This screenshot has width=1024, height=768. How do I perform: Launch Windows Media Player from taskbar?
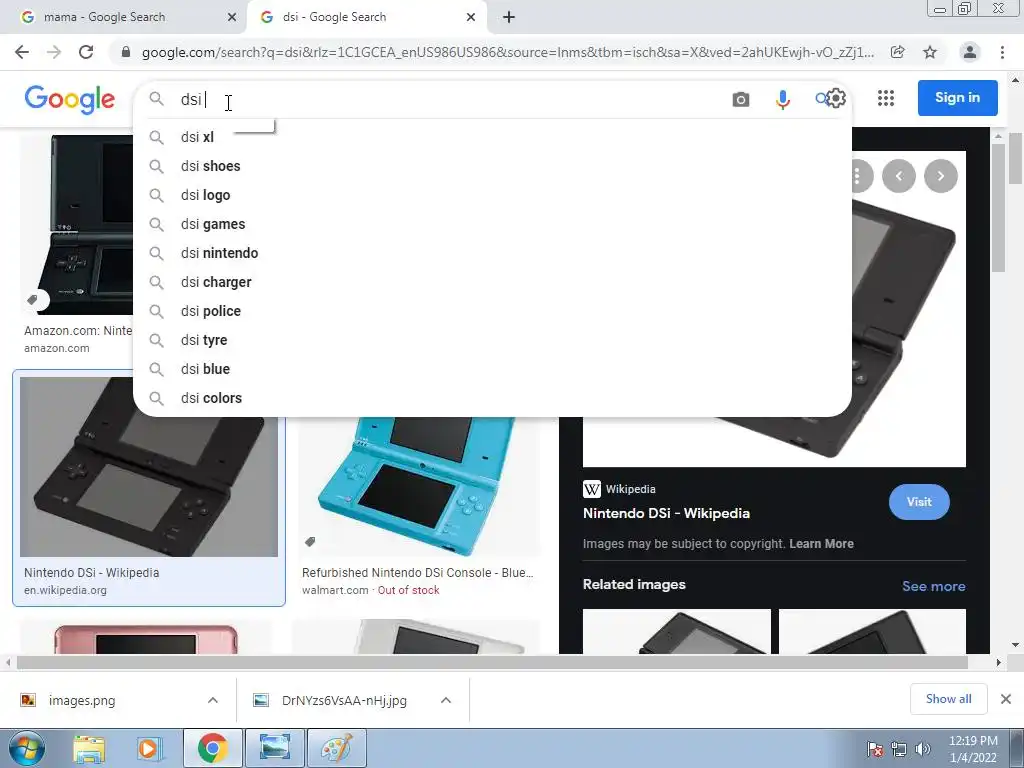pyautogui.click(x=148, y=748)
